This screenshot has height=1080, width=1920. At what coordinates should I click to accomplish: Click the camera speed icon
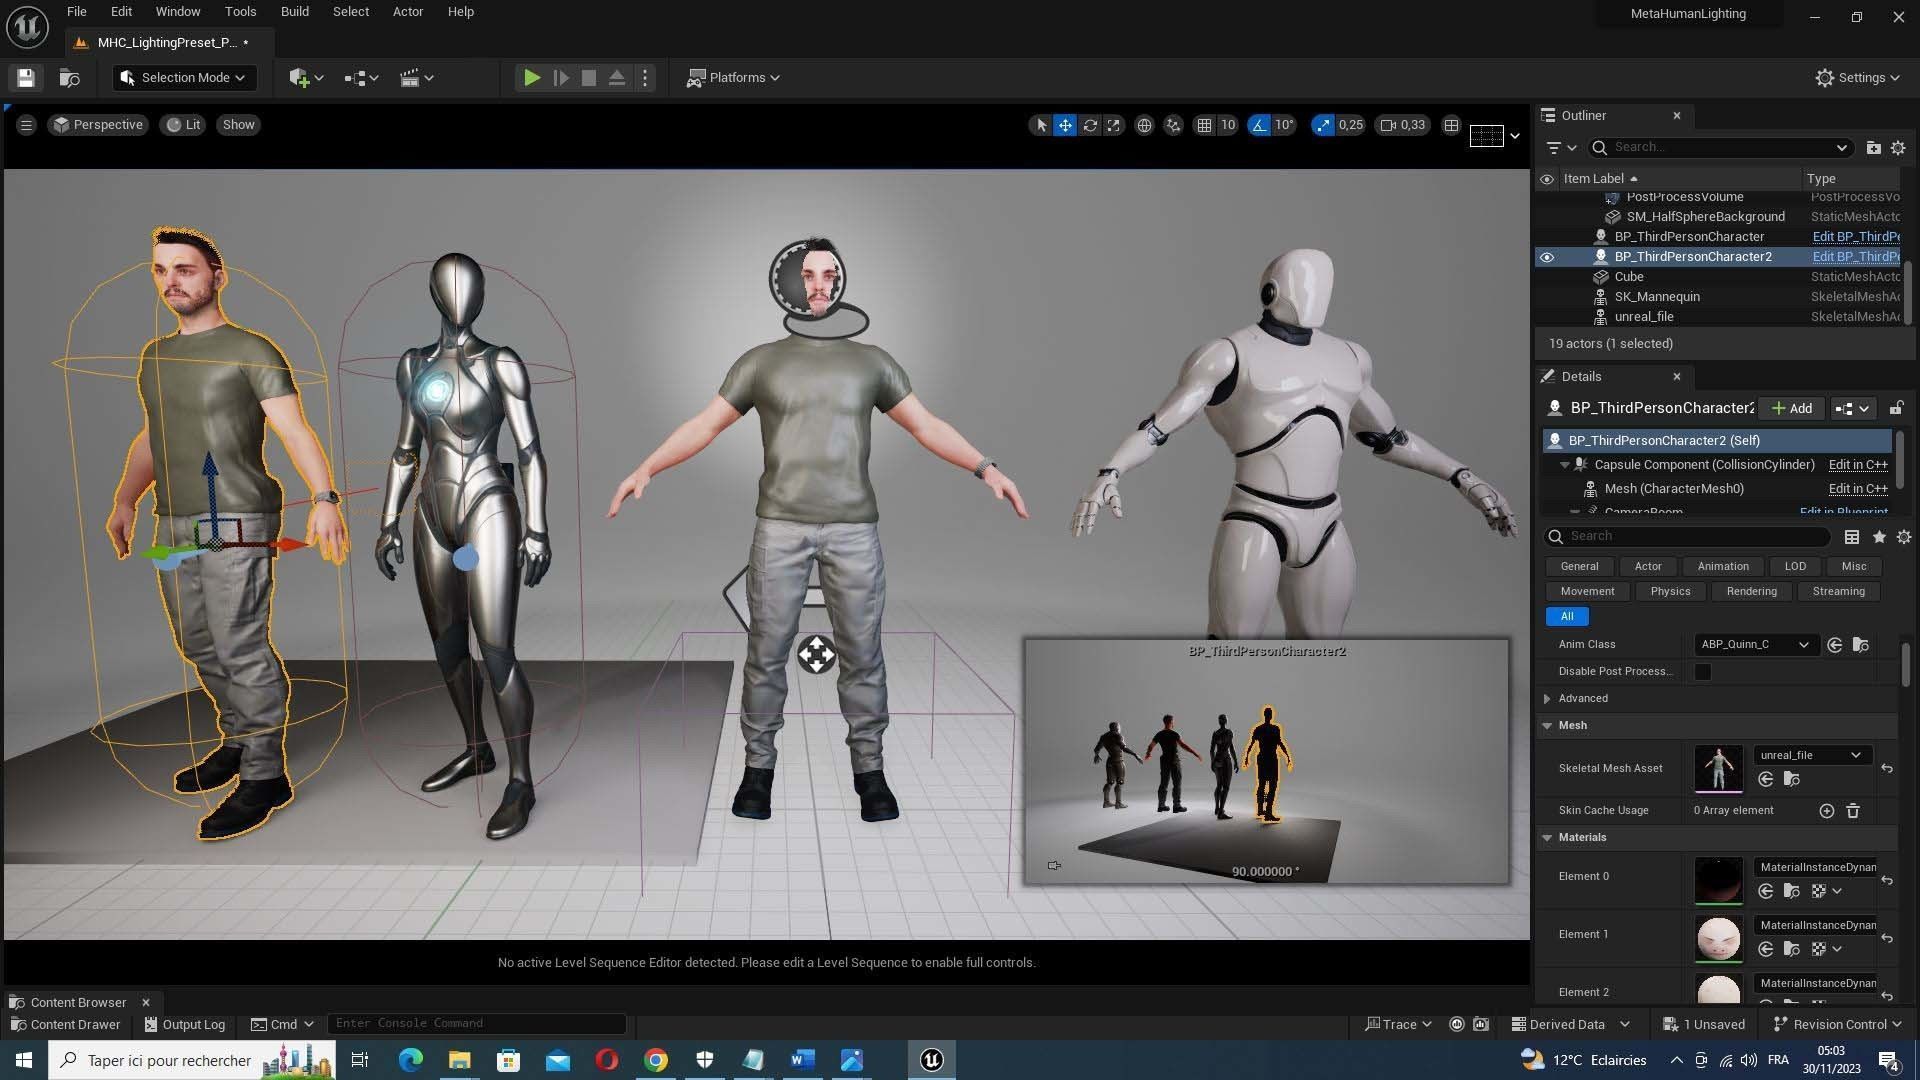tap(1389, 125)
